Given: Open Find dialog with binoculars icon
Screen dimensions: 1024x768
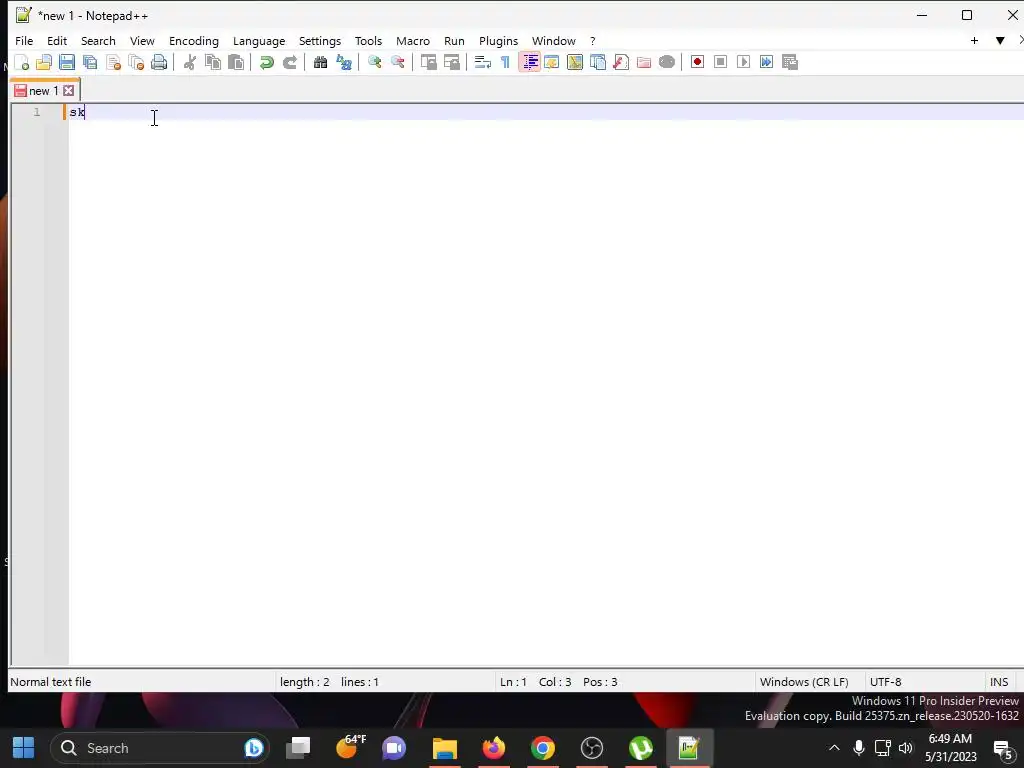Looking at the screenshot, I should click(x=320, y=62).
